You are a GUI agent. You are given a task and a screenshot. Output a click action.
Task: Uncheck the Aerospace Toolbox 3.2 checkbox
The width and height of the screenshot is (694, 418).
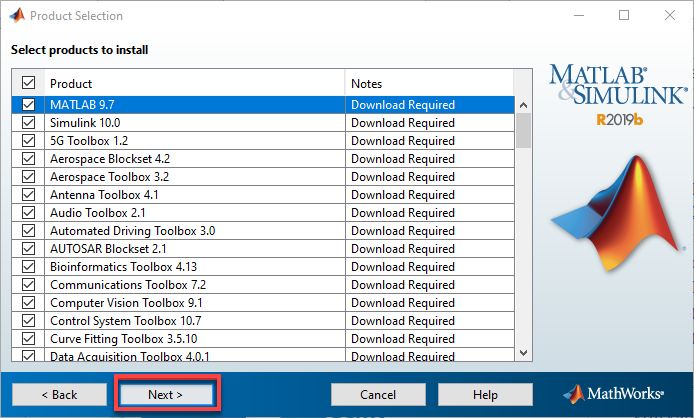[x=28, y=177]
